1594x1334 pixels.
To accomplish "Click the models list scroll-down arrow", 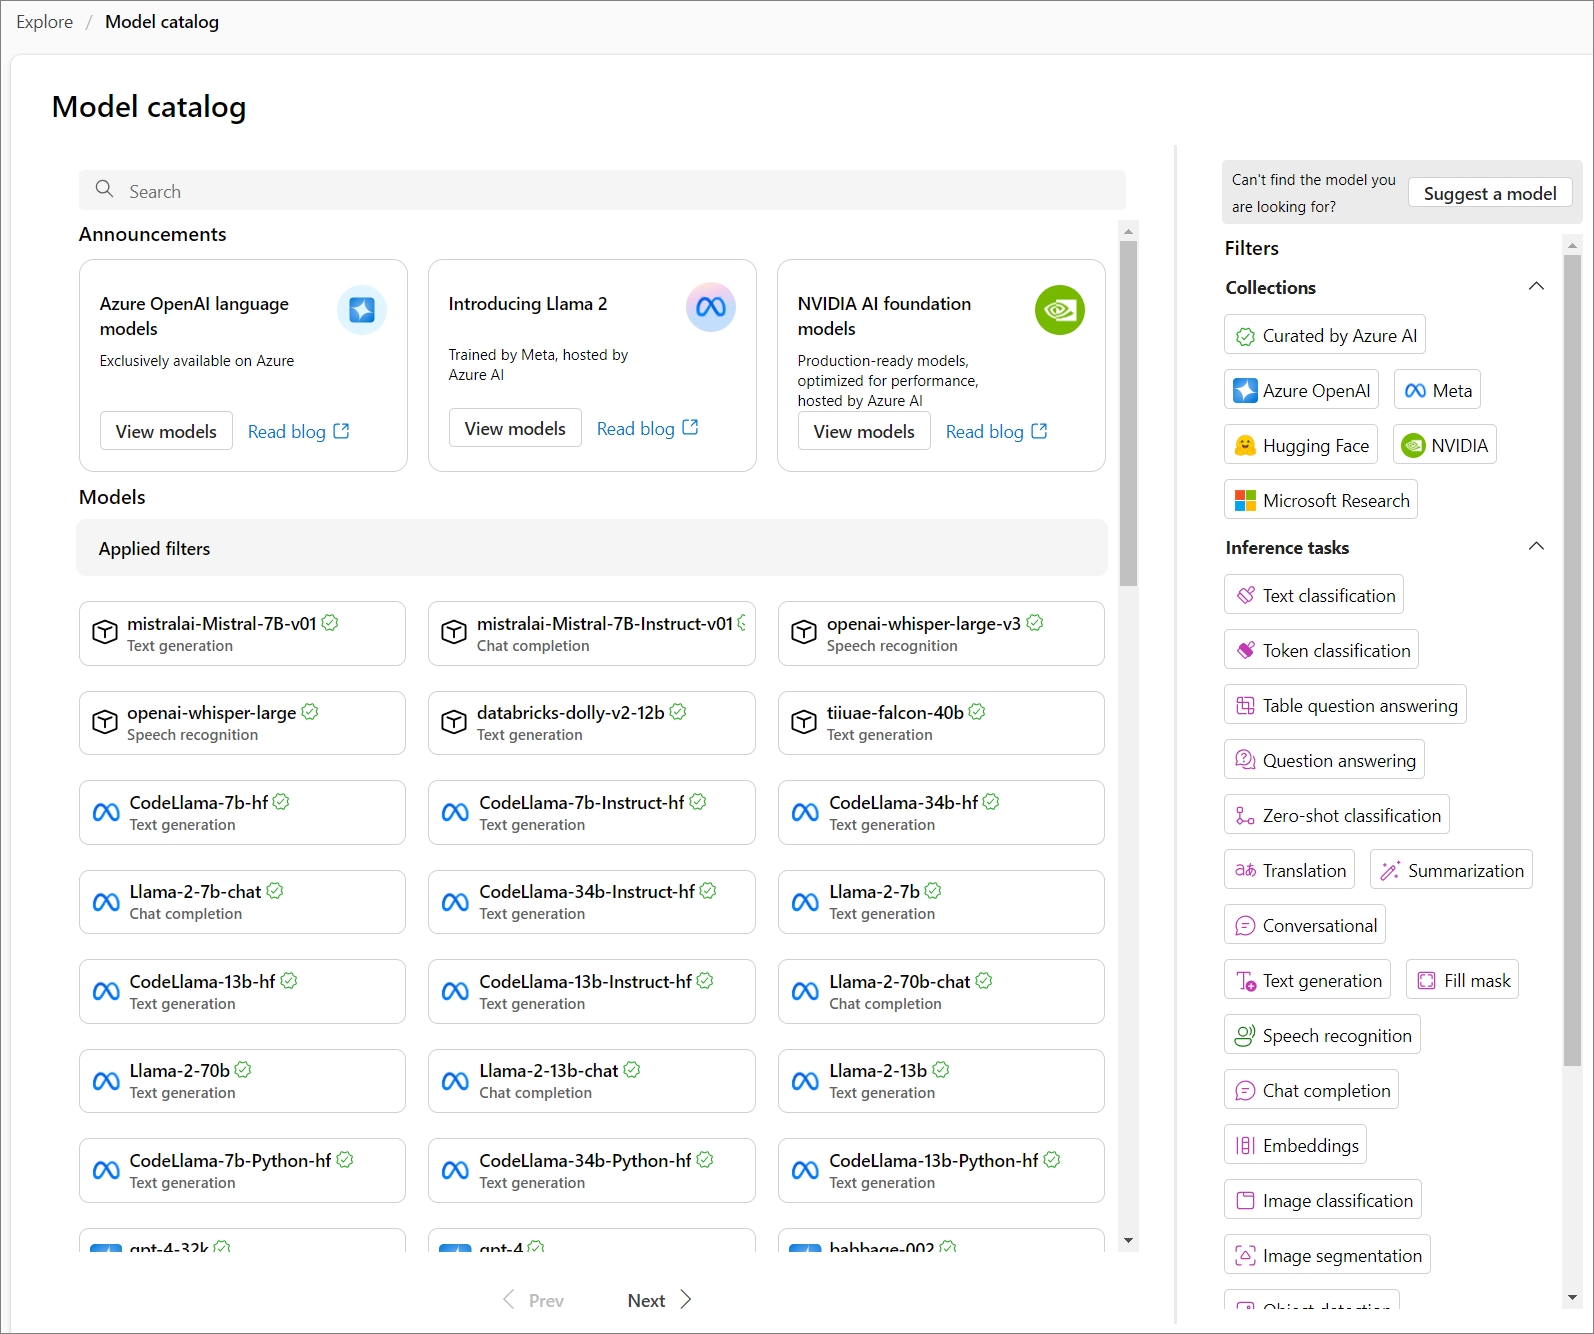I will [1128, 1241].
